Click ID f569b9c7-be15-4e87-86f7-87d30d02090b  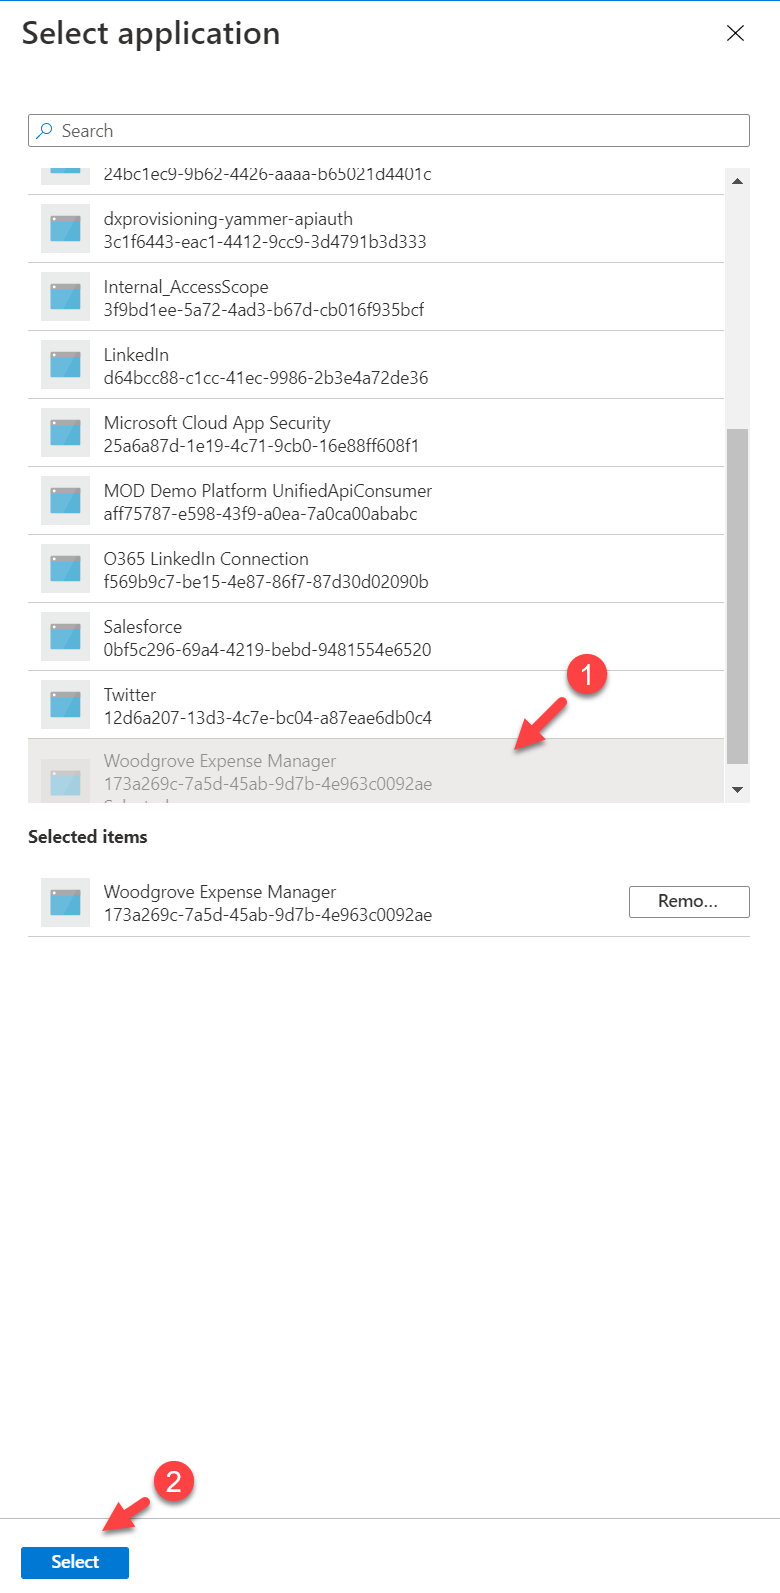coord(266,582)
